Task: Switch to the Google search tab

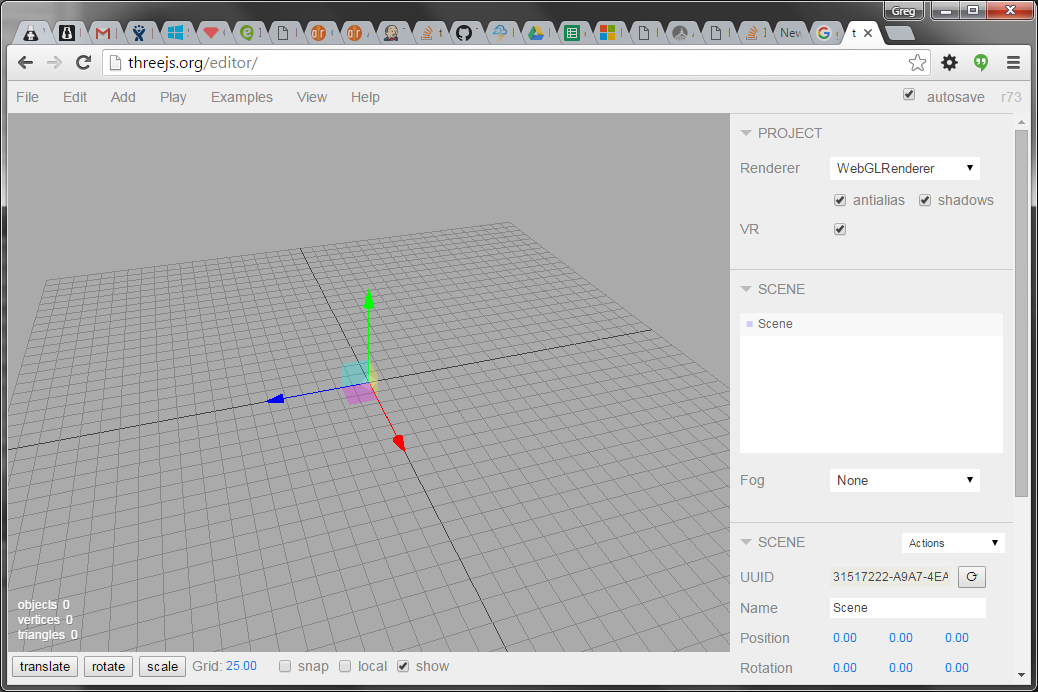Action: tap(824, 32)
